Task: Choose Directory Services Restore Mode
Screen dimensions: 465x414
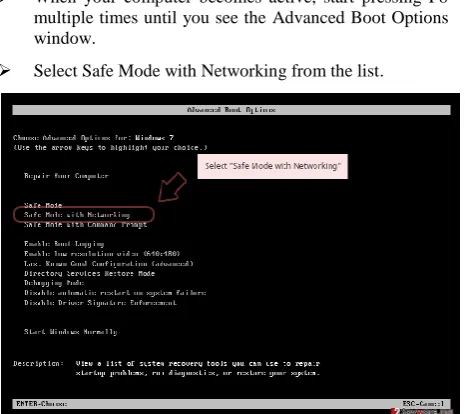Action: (x=89, y=273)
